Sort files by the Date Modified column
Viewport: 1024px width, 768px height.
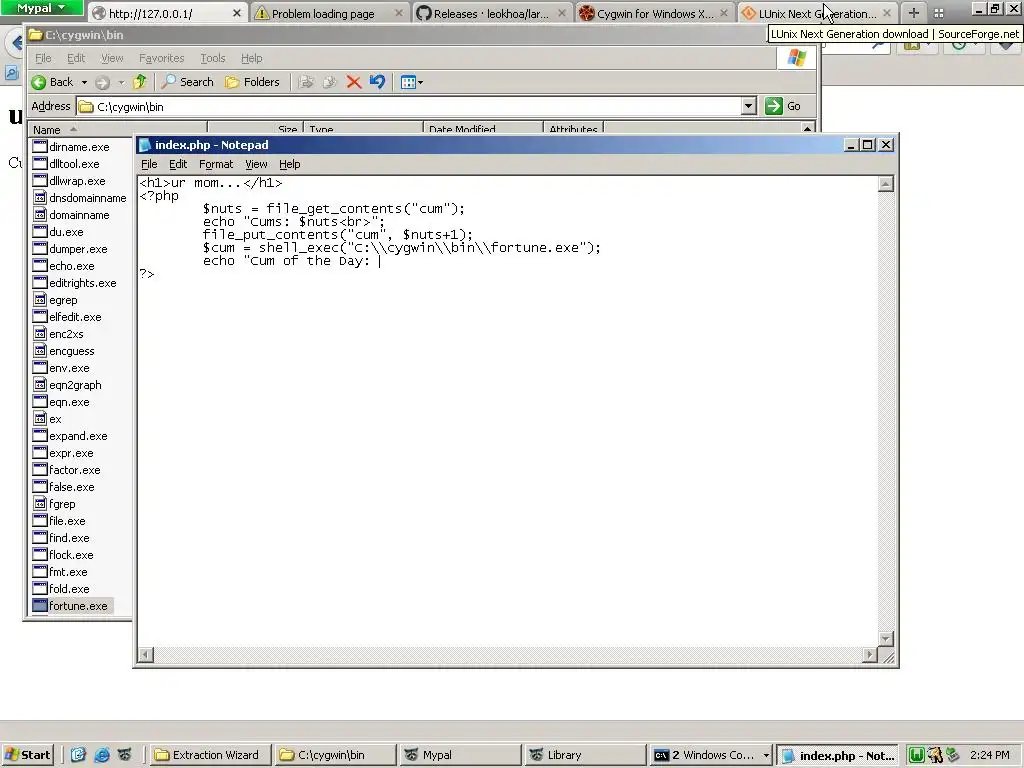(483, 129)
